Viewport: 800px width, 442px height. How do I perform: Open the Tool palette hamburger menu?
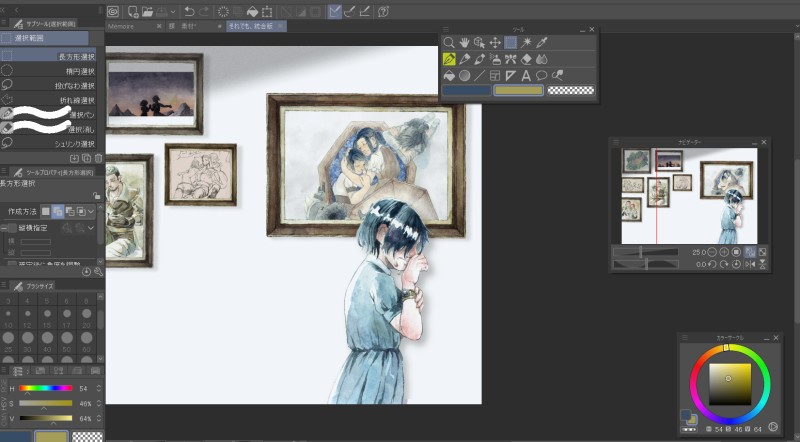445,30
